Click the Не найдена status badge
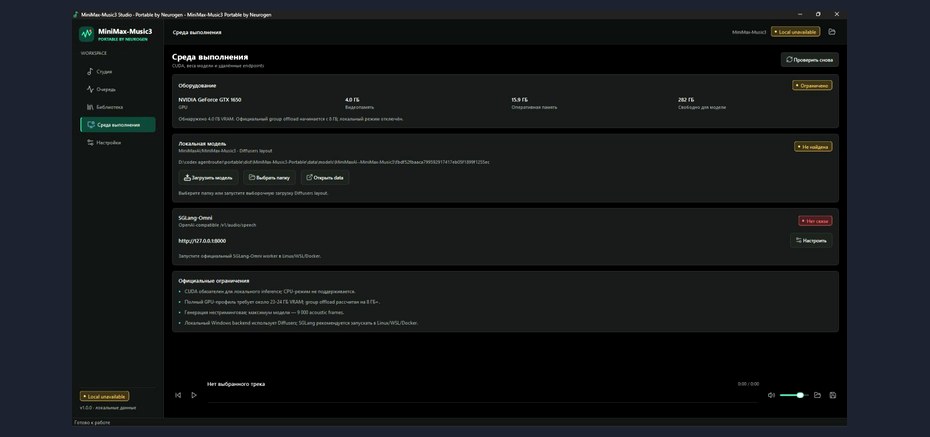The width and height of the screenshot is (930, 437). tap(813, 146)
